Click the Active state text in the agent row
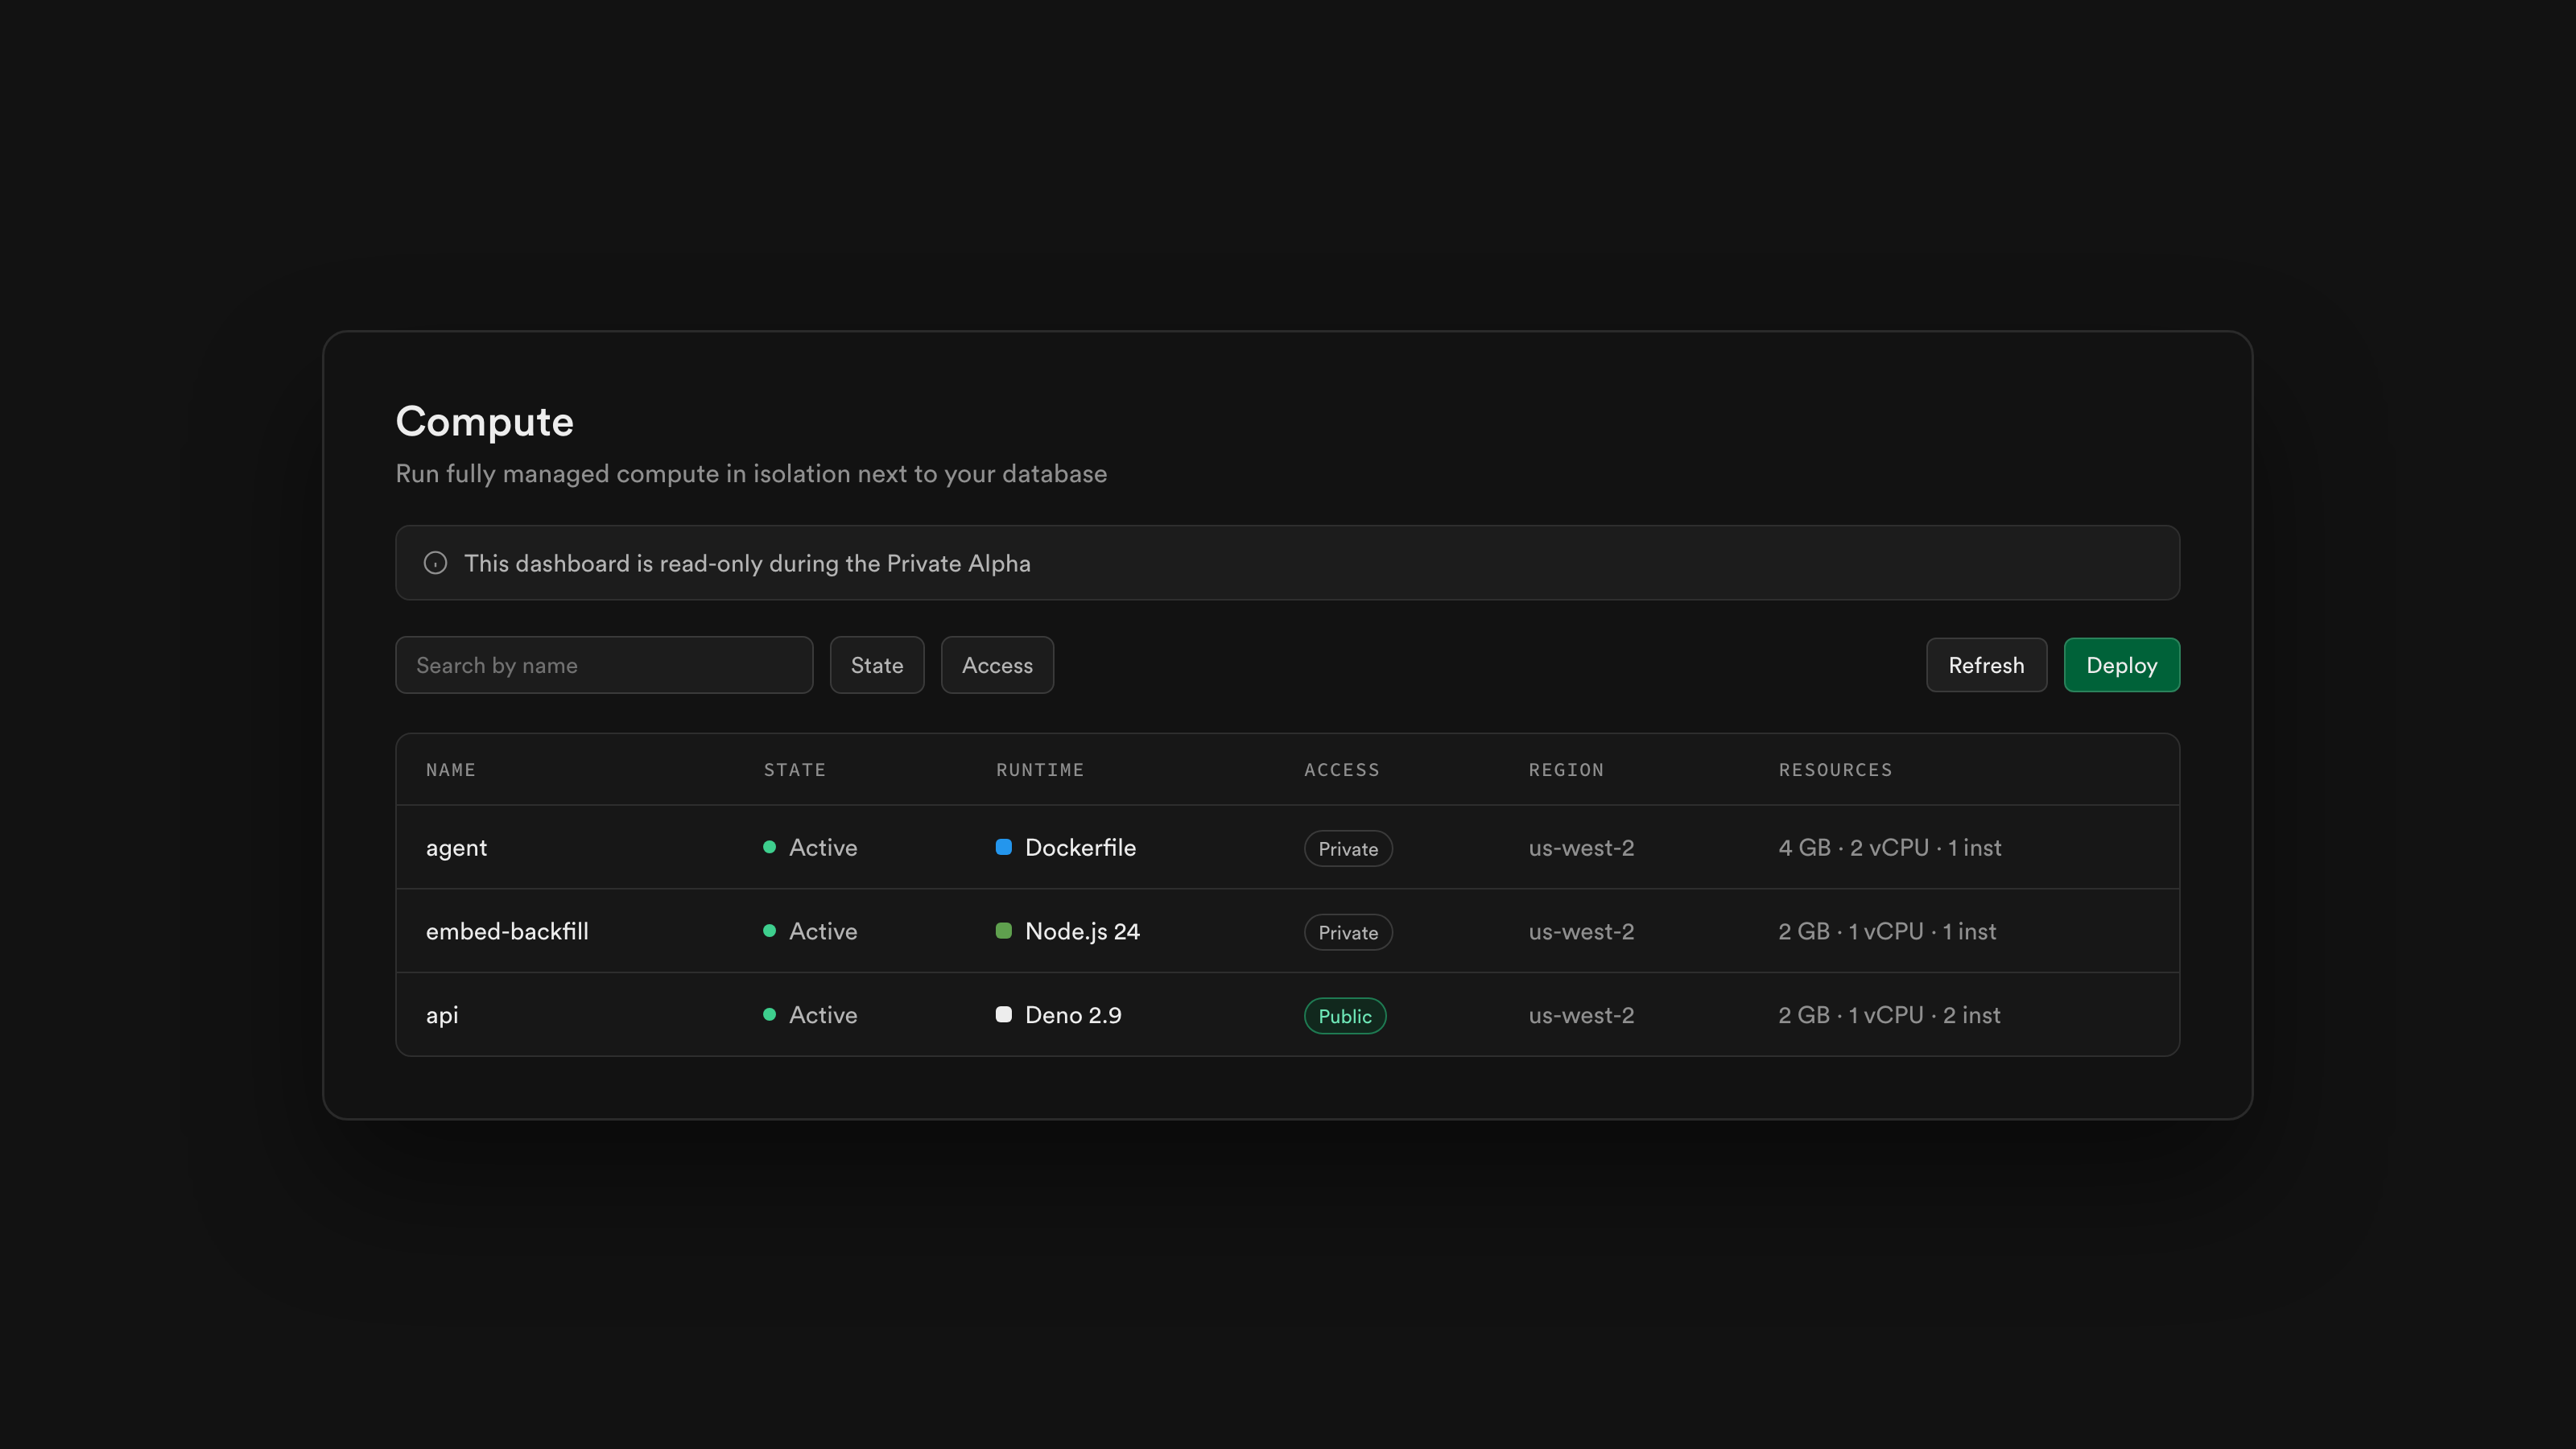The height and width of the screenshot is (1449, 2576). pyautogui.click(x=822, y=847)
